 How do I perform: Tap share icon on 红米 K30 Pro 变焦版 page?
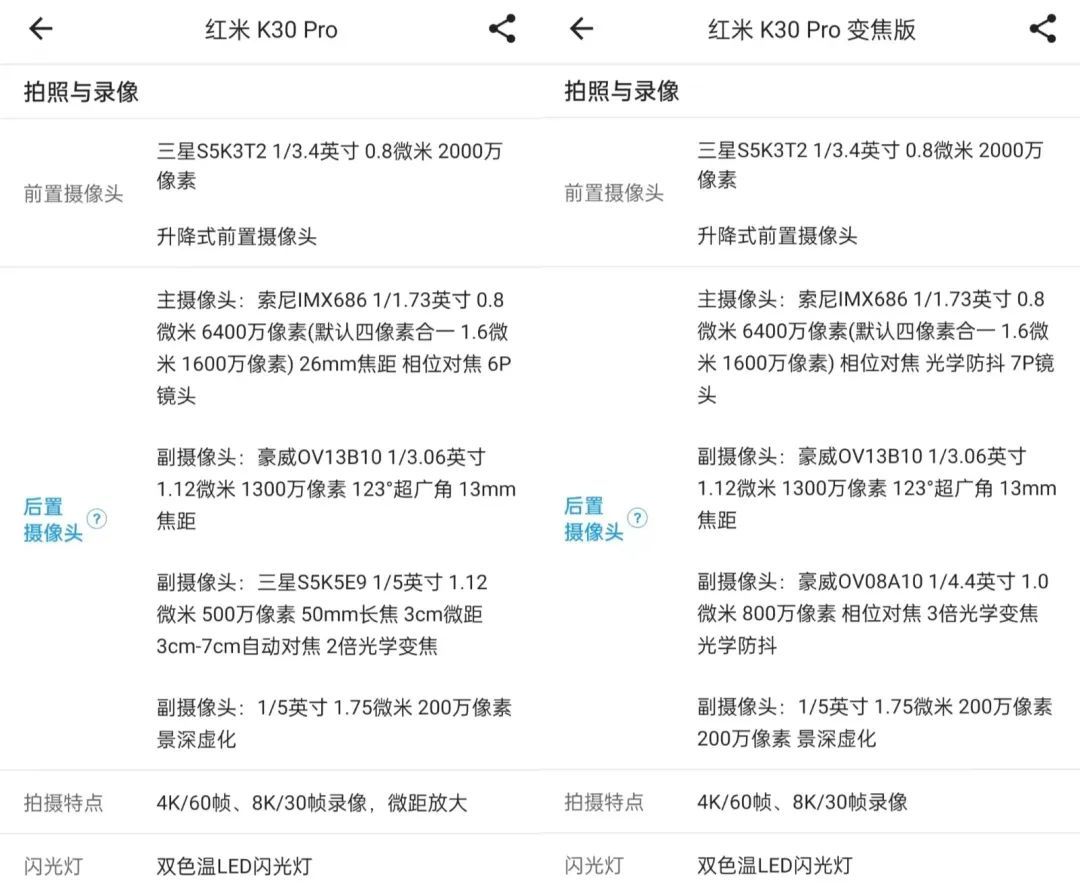(x=1043, y=29)
